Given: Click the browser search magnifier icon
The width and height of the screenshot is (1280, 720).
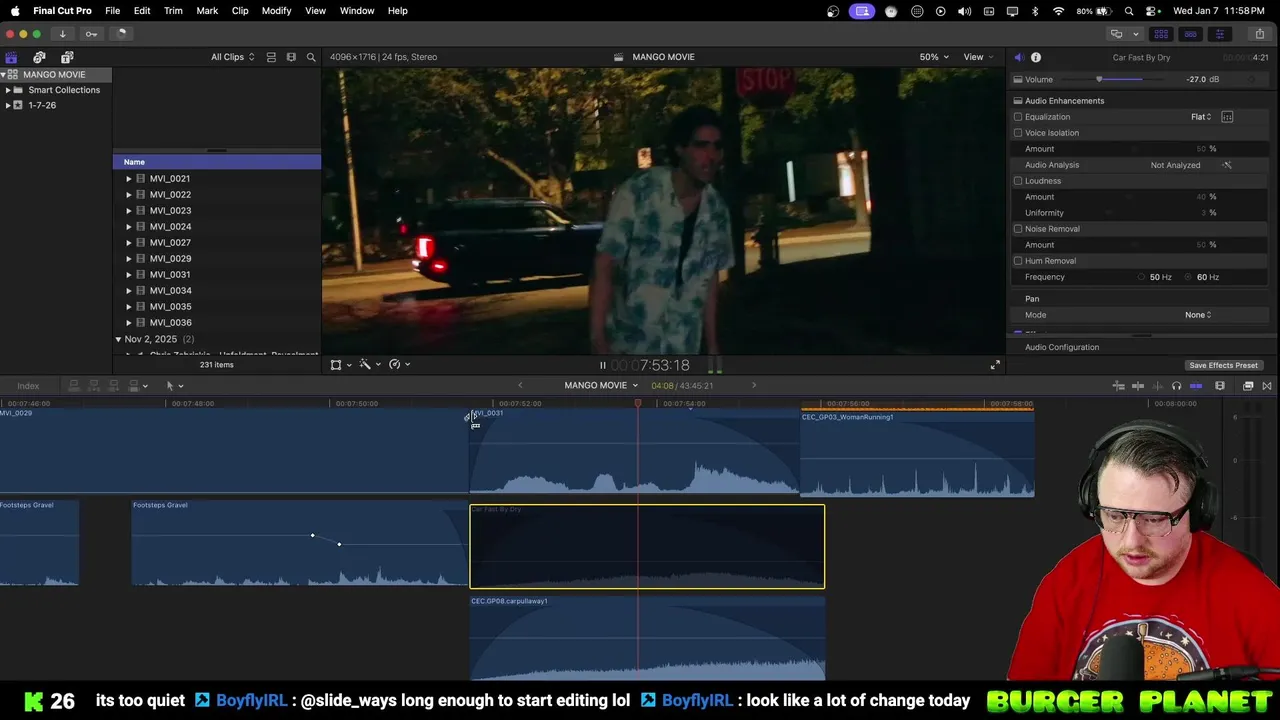Looking at the screenshot, I should tap(311, 57).
